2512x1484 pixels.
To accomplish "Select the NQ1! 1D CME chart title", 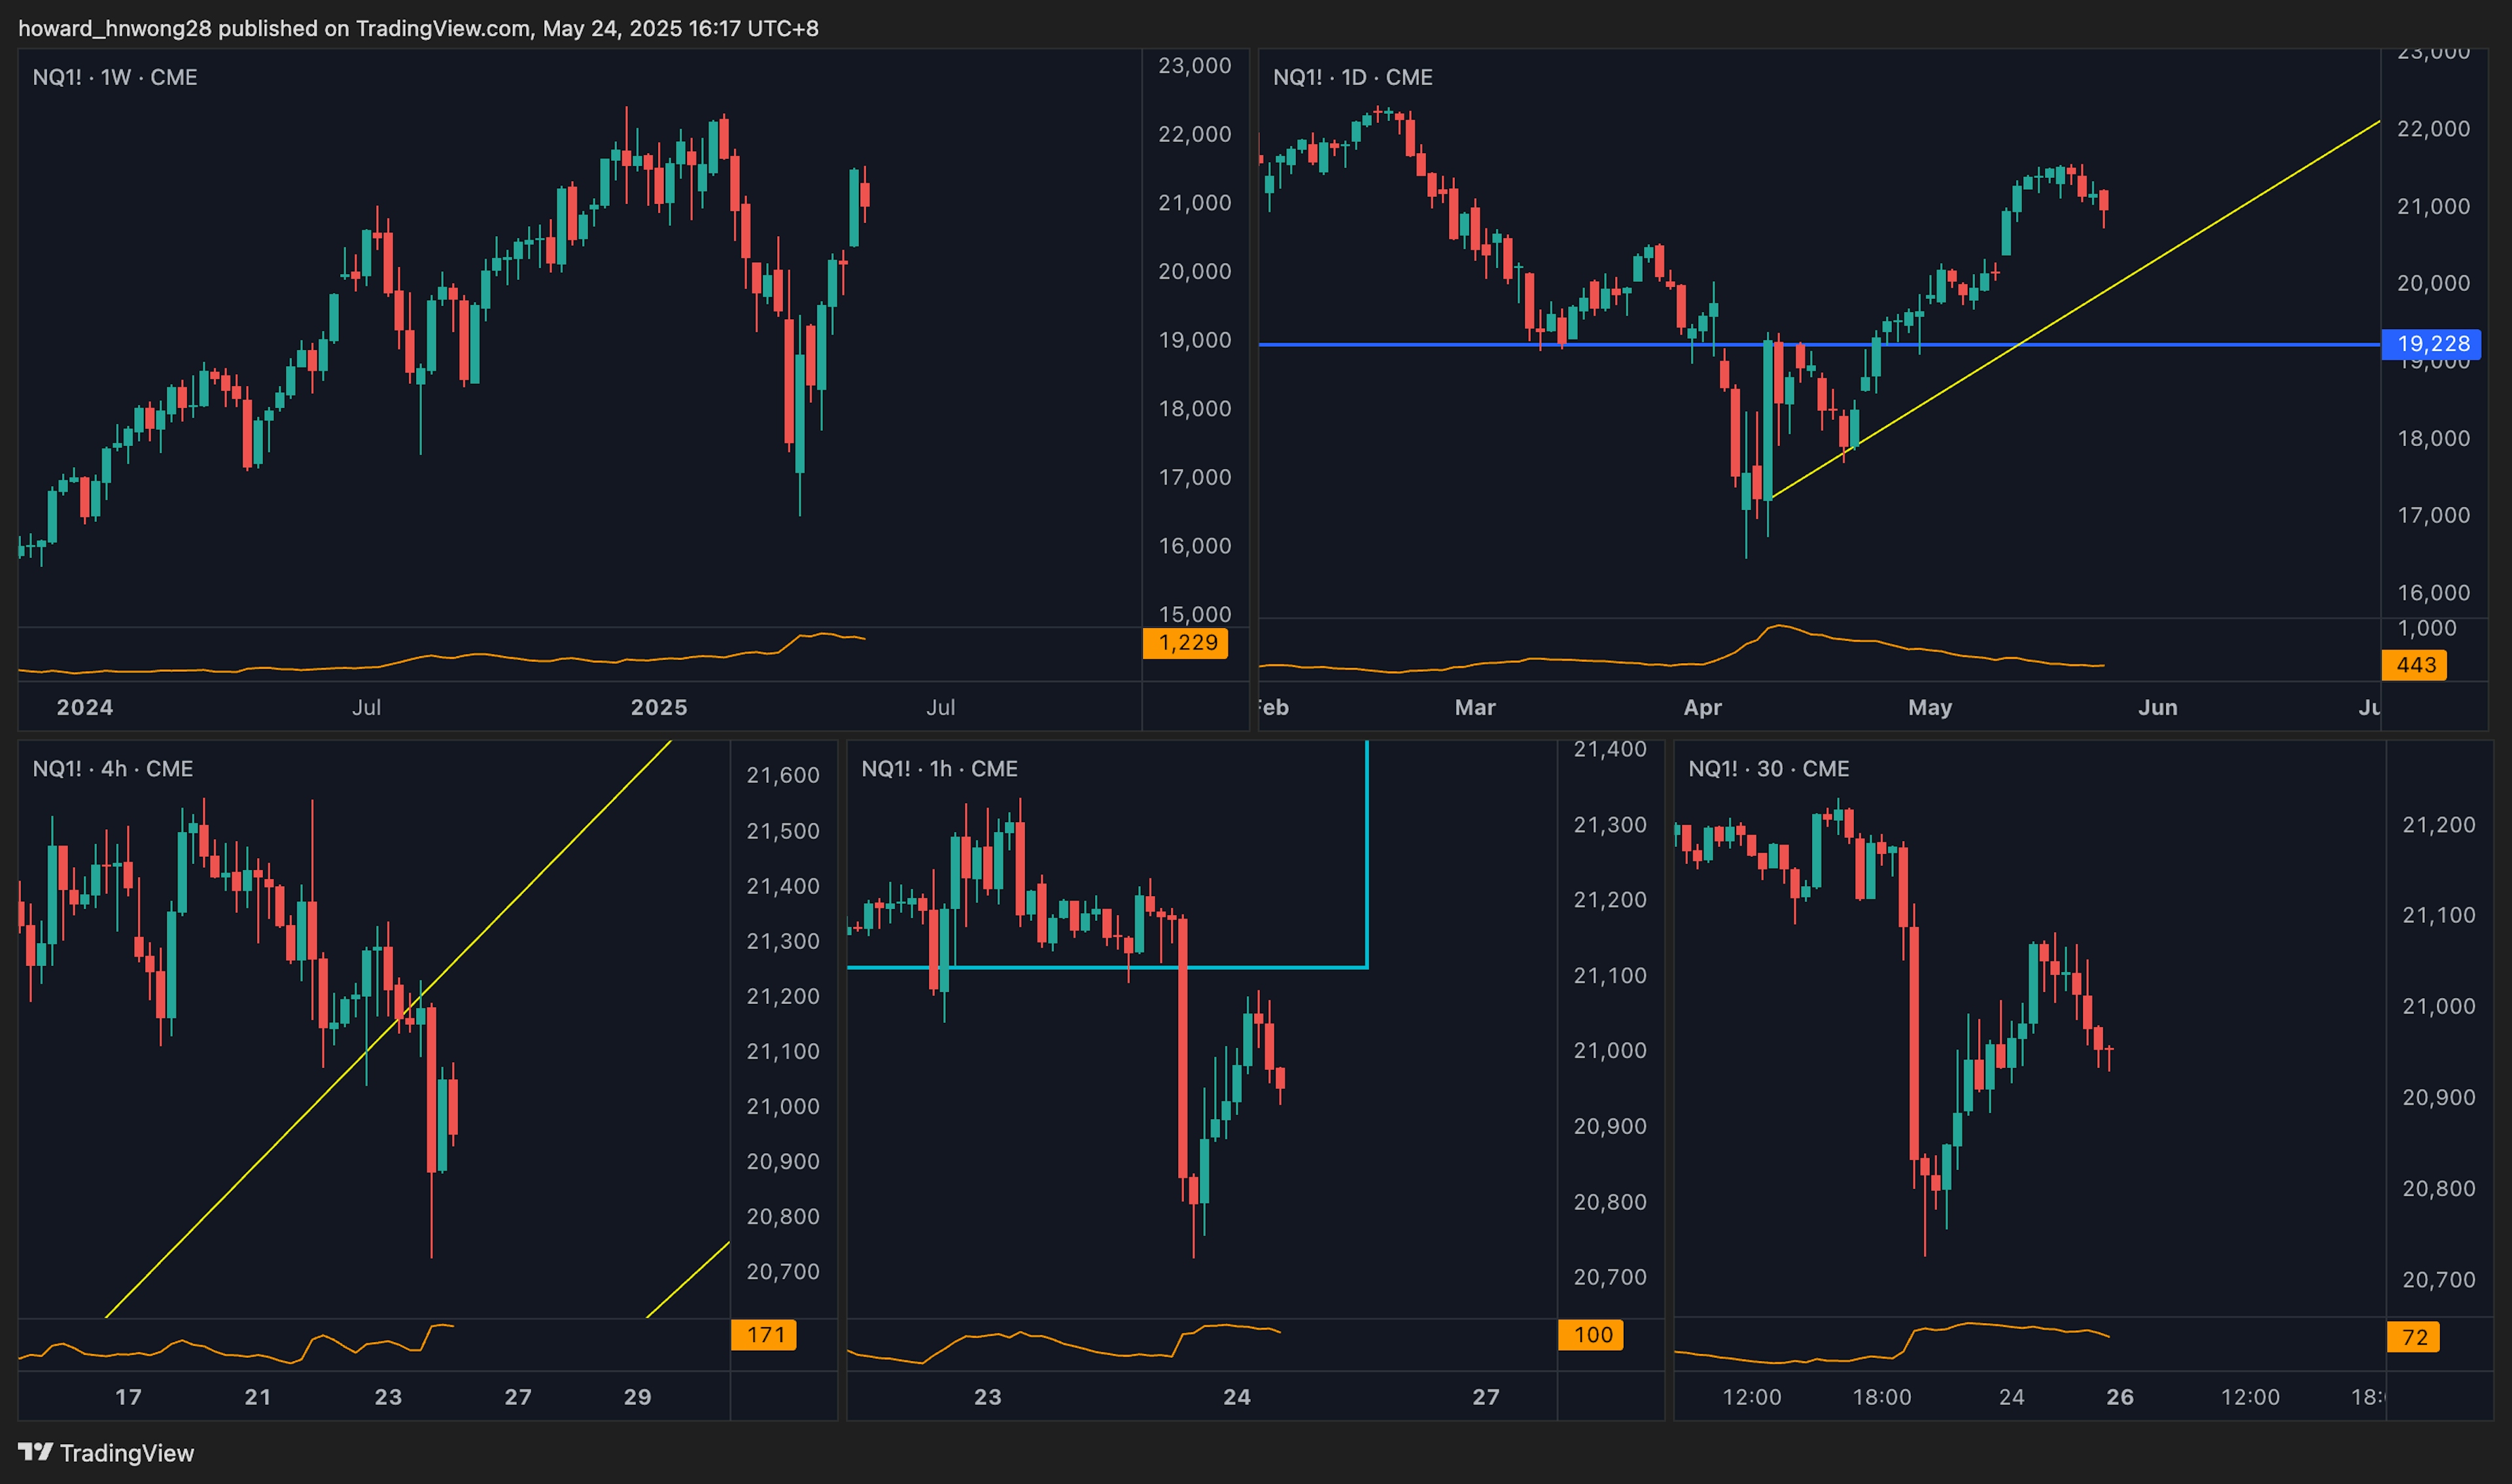I will (1352, 77).
